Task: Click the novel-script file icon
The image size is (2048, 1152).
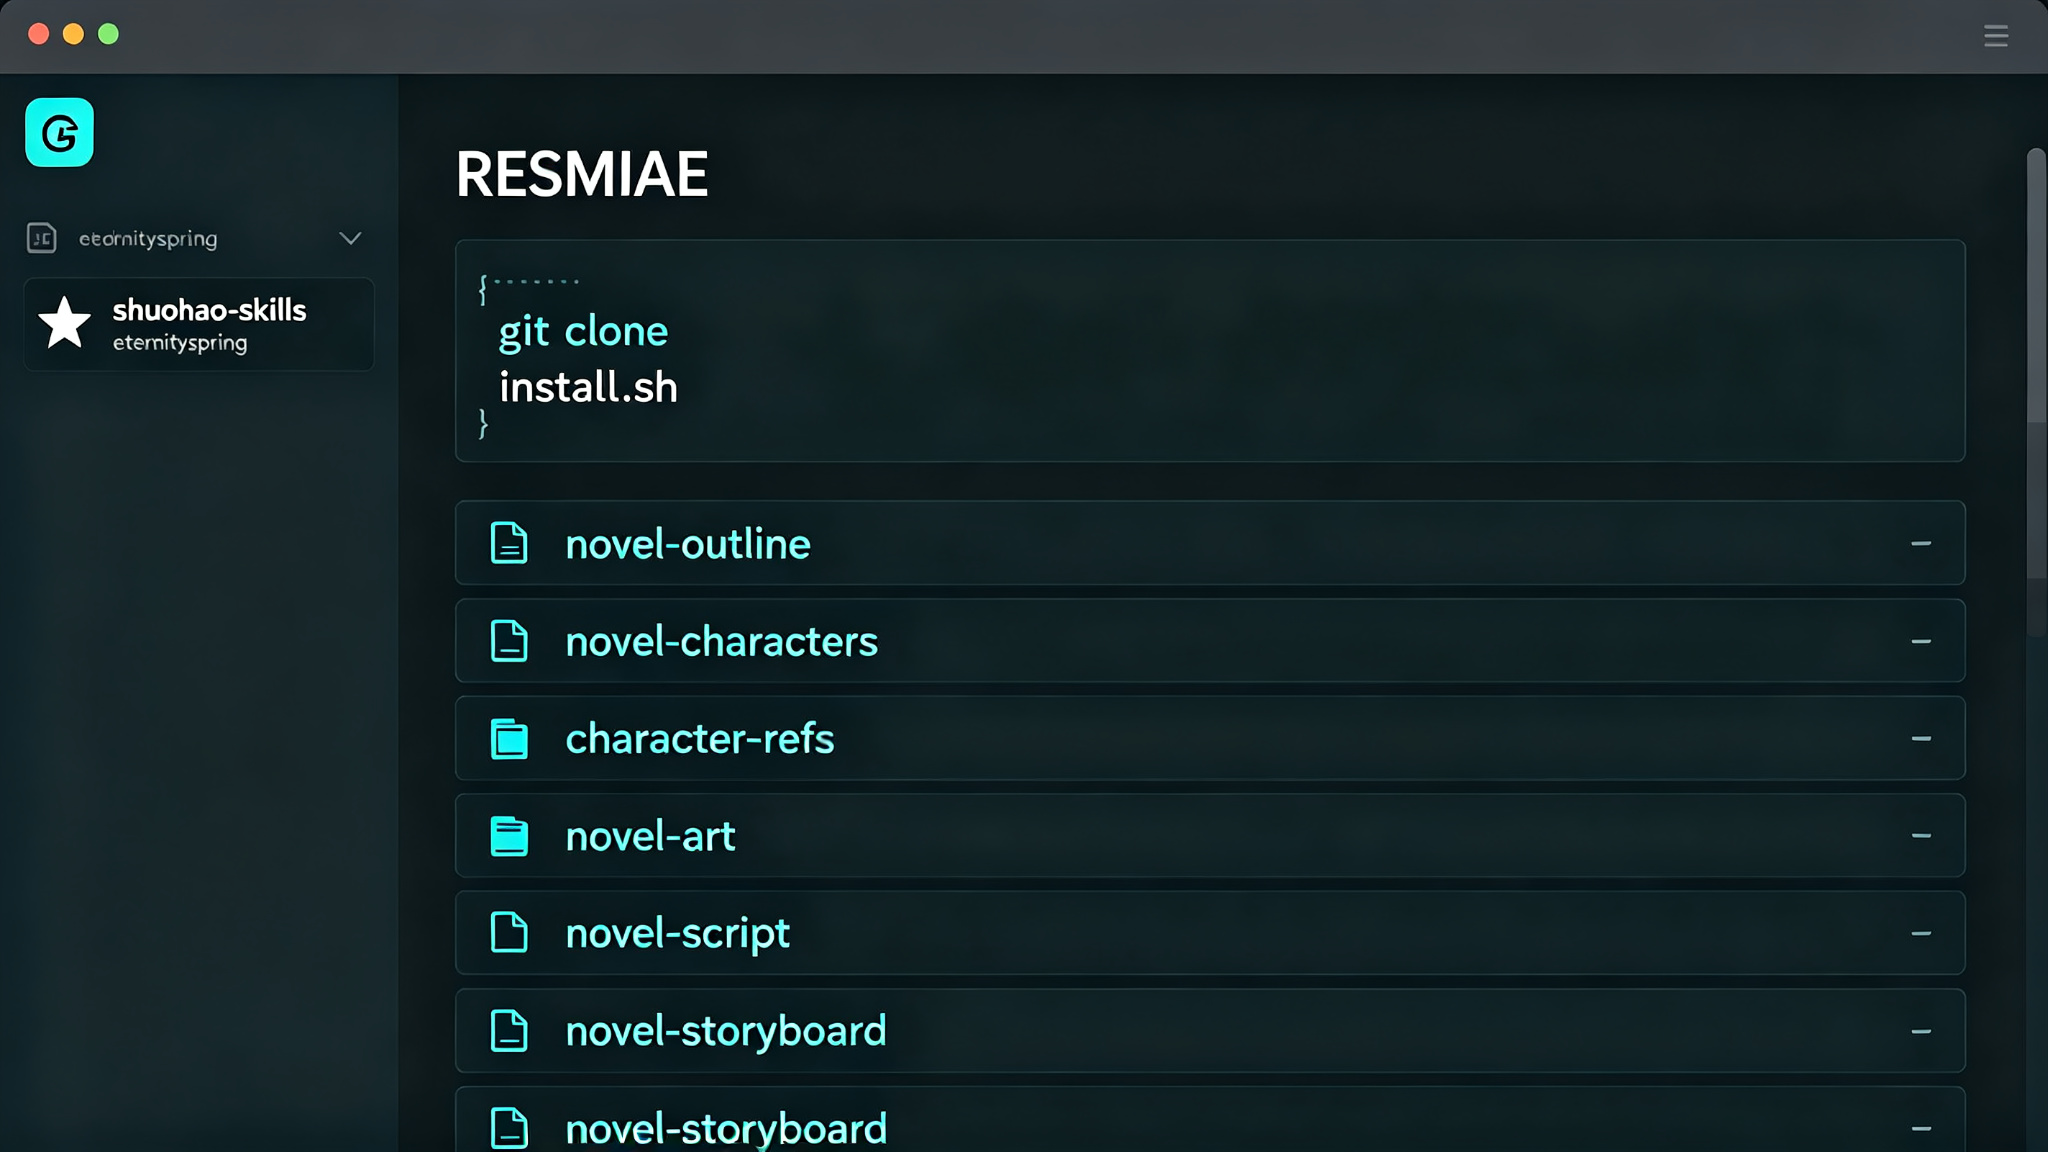Action: click(x=509, y=932)
